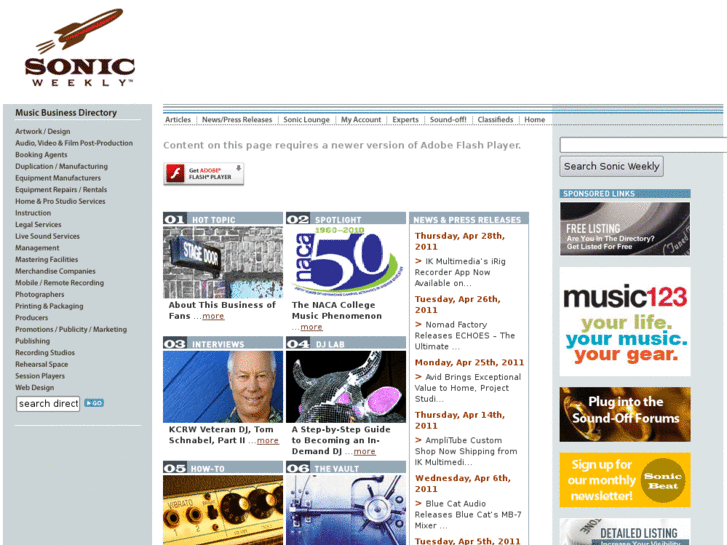The width and height of the screenshot is (727, 545).
Task: Open Classifieds from the nav bar
Action: (x=495, y=120)
